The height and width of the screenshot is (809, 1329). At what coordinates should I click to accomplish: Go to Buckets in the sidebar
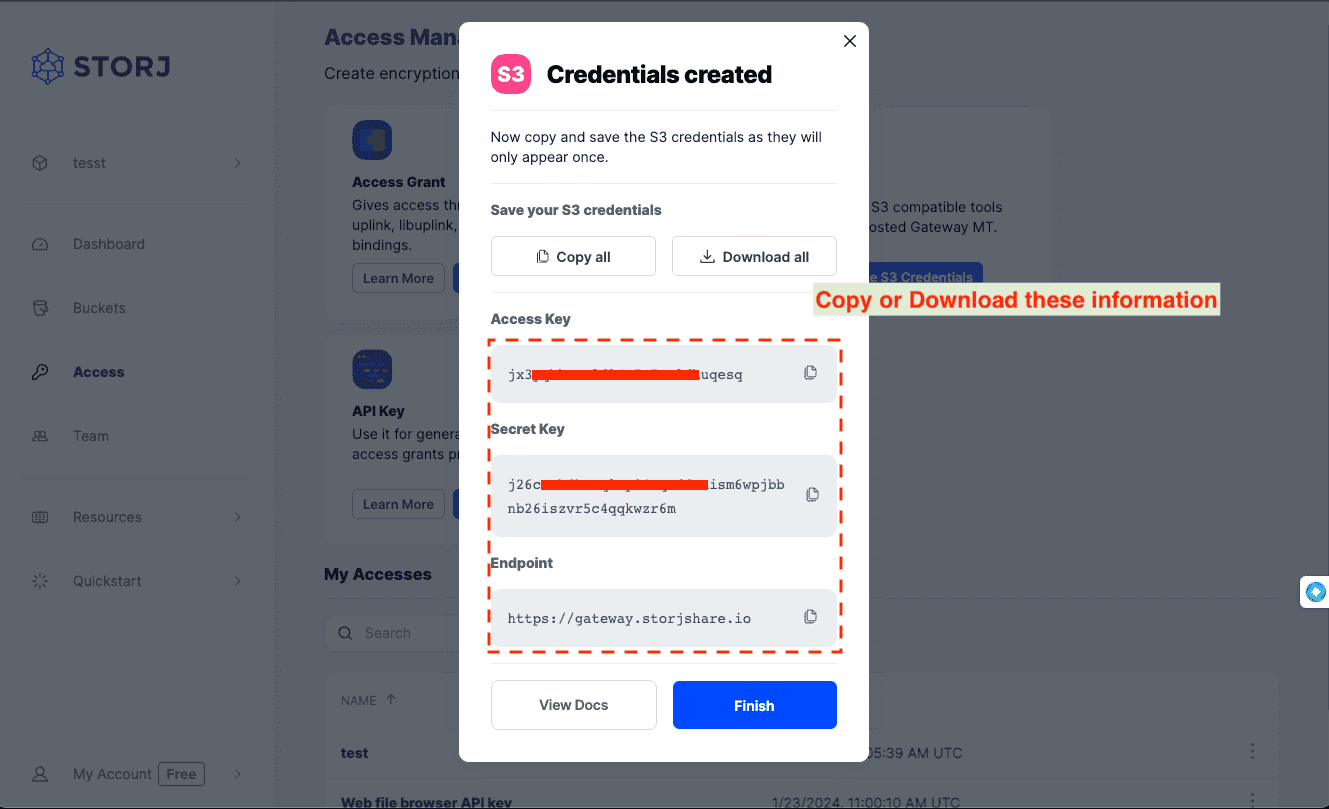pyautogui.click(x=99, y=308)
